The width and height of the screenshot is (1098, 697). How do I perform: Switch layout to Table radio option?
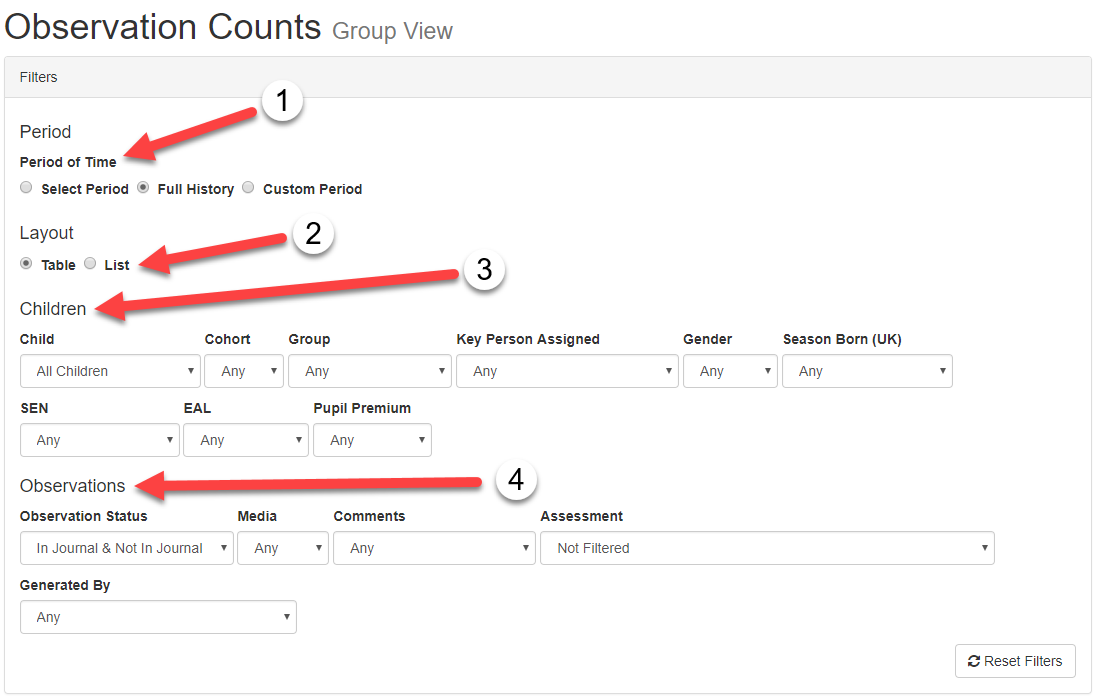27,264
